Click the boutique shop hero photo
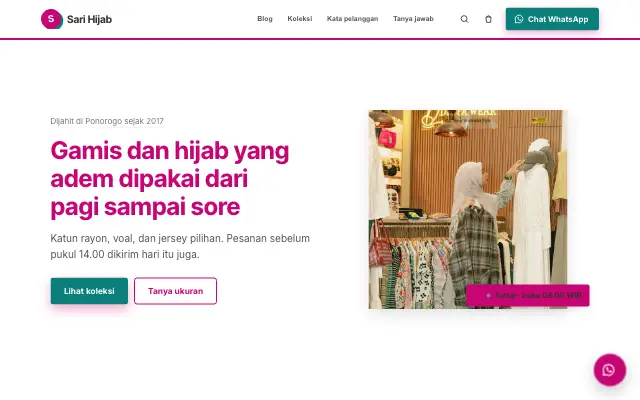This screenshot has width=640, height=400. pyautogui.click(x=468, y=209)
